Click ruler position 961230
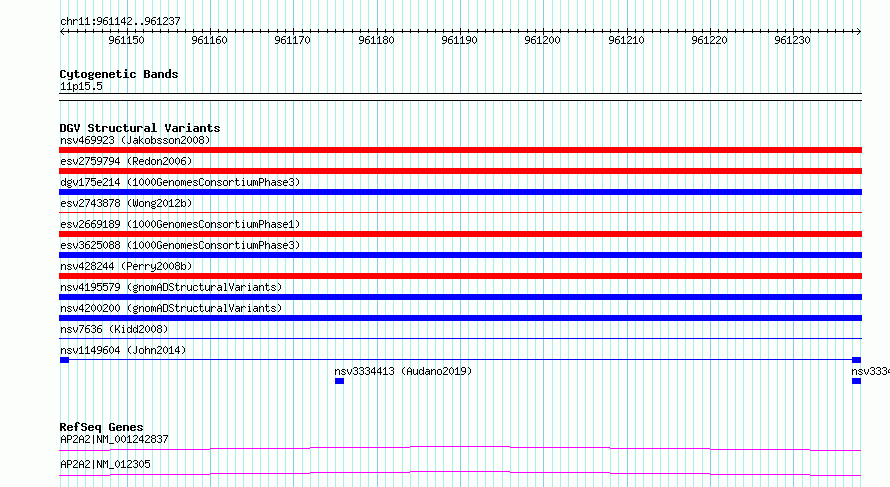 [792, 40]
